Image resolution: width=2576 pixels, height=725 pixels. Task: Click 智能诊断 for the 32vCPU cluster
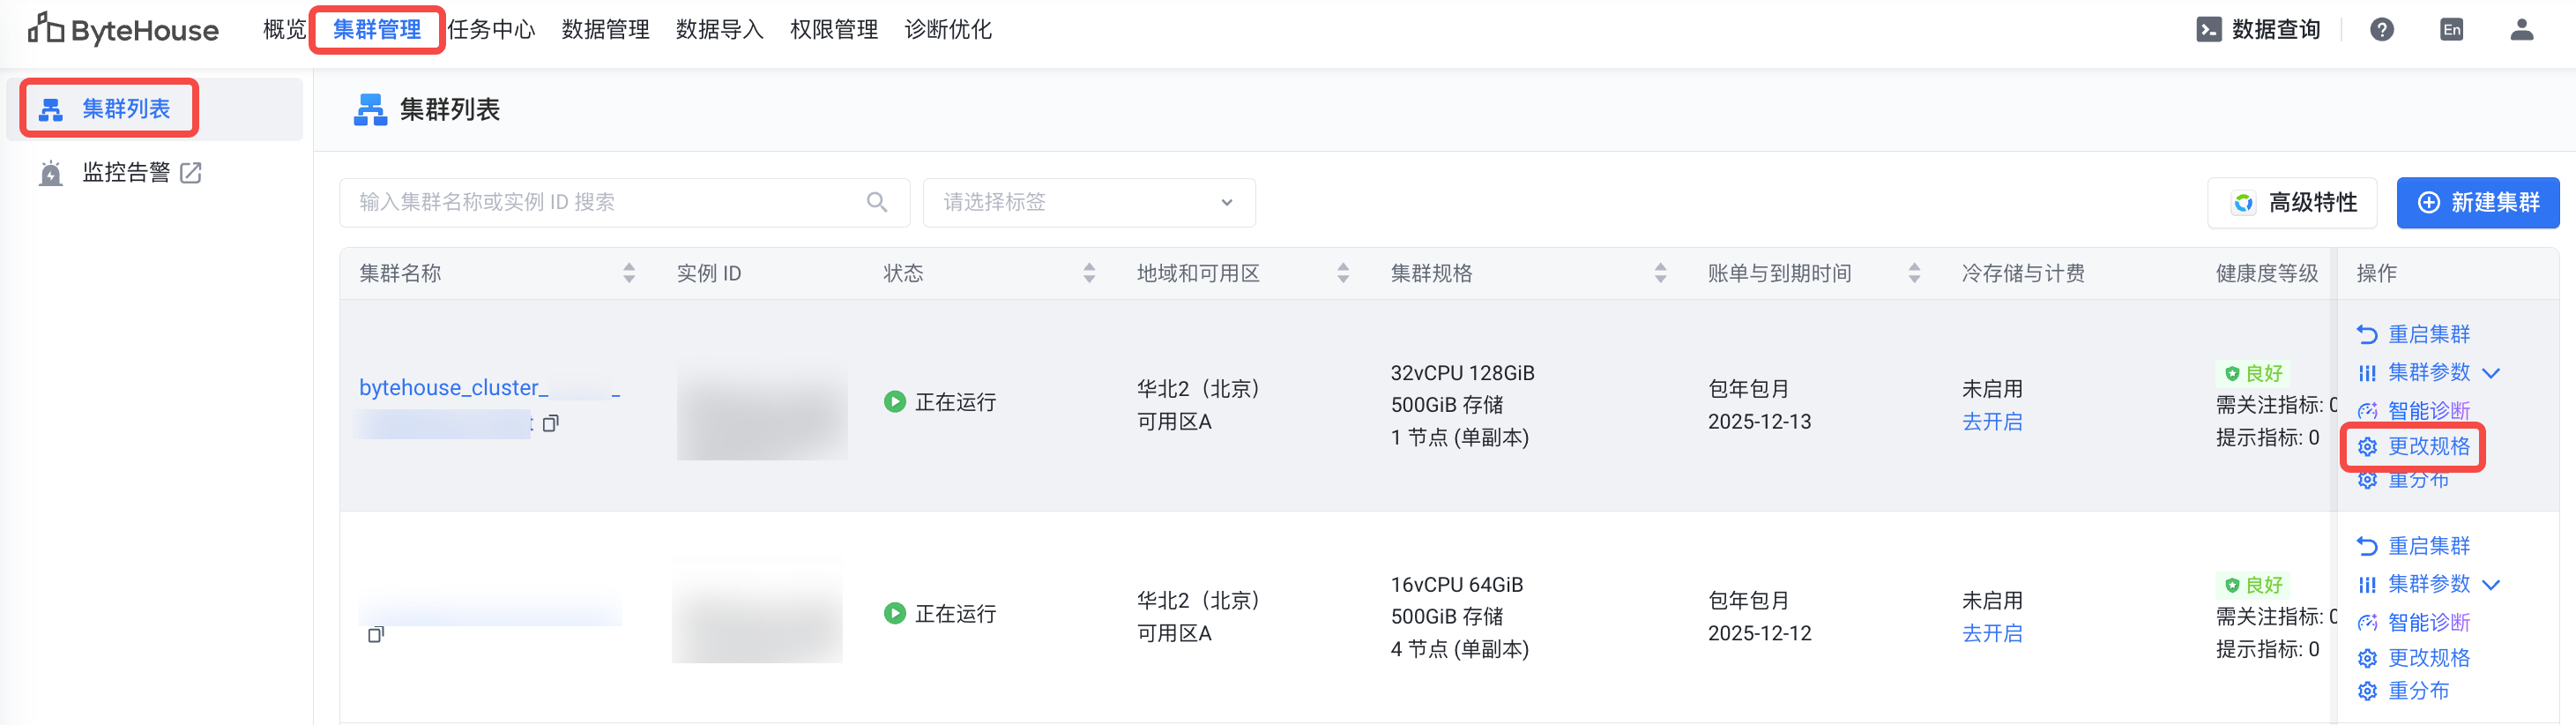point(2428,410)
